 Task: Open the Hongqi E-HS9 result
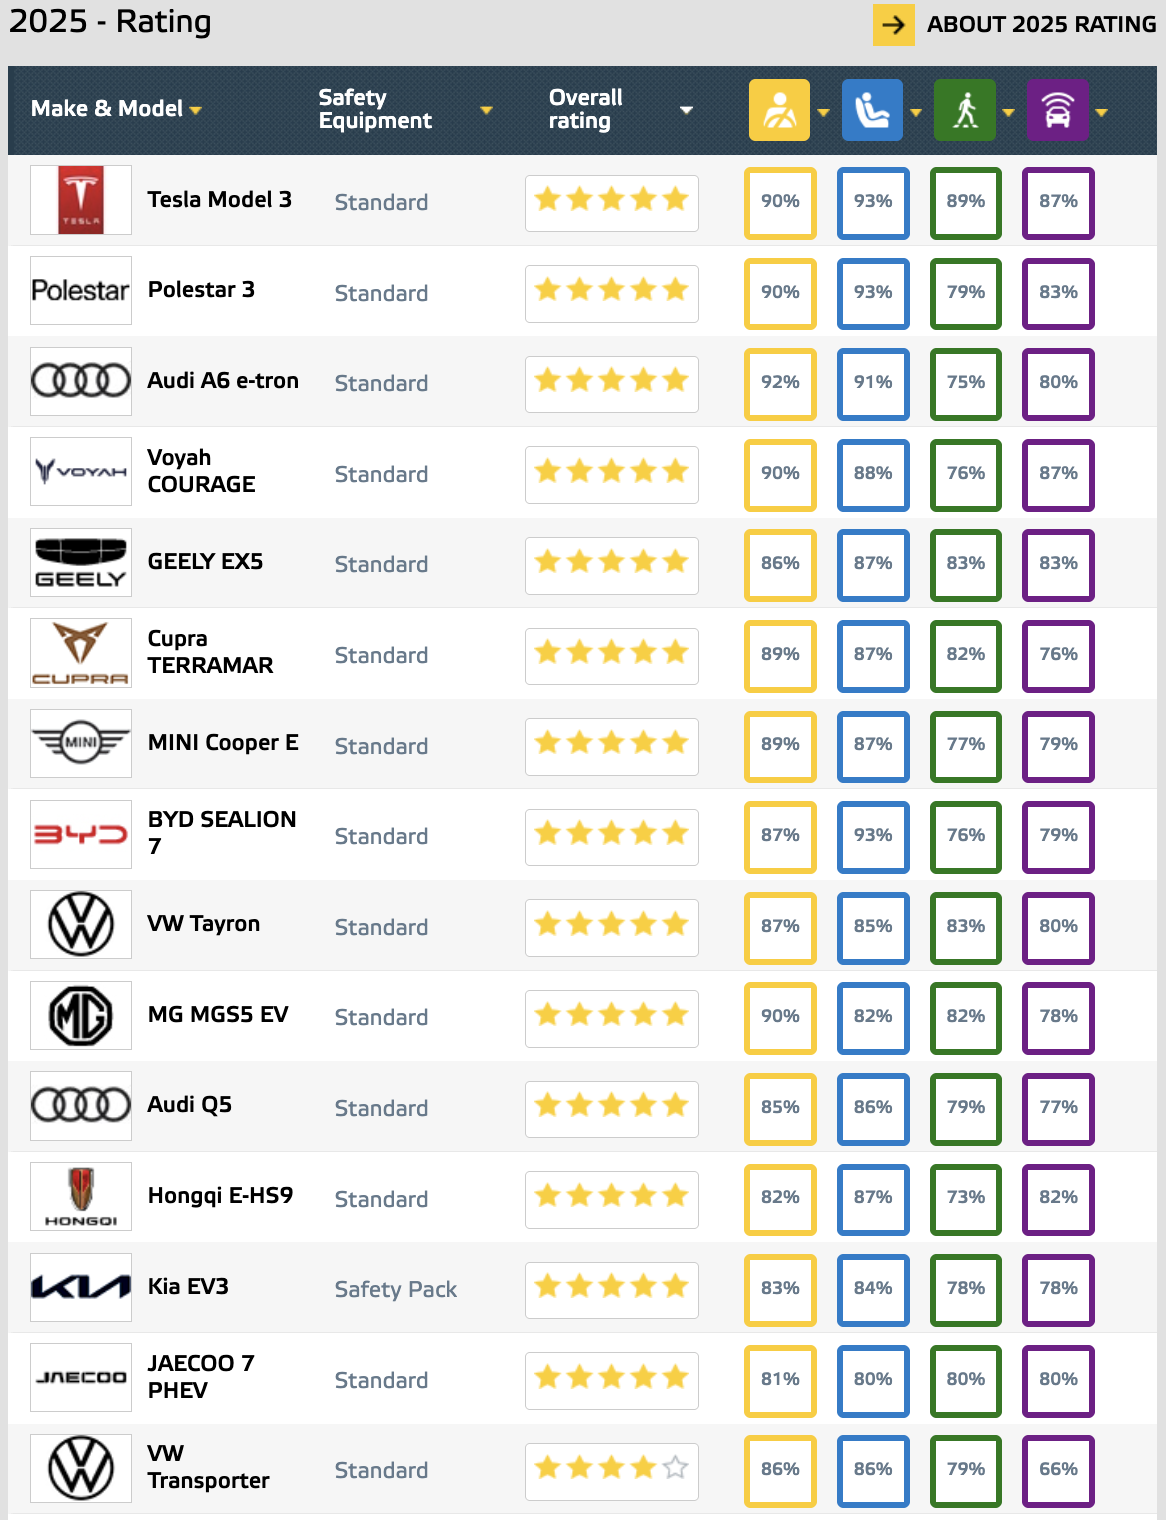coord(220,1196)
